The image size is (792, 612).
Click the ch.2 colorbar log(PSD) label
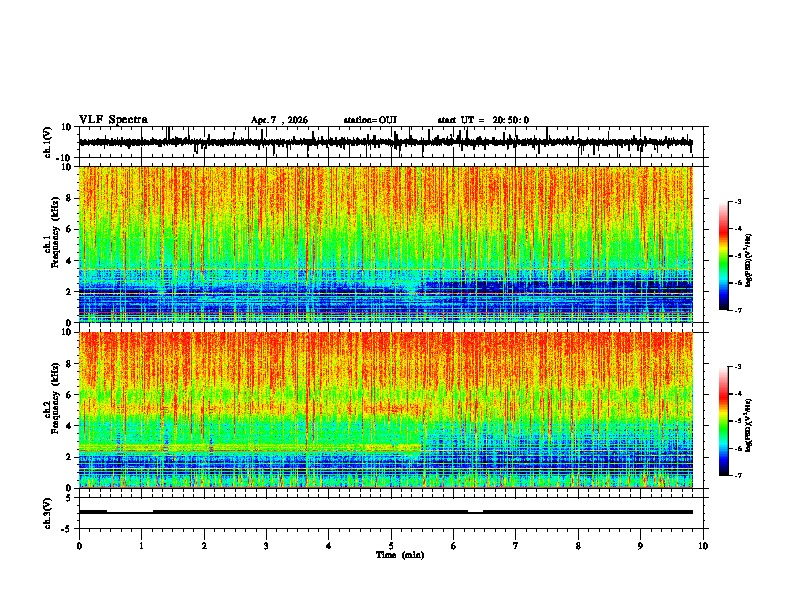[748, 425]
